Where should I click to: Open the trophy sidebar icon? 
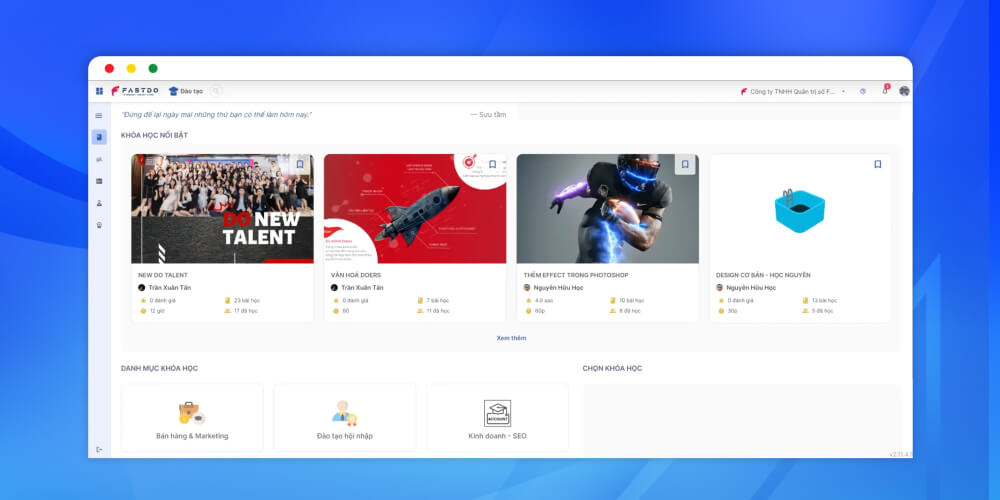point(99,225)
